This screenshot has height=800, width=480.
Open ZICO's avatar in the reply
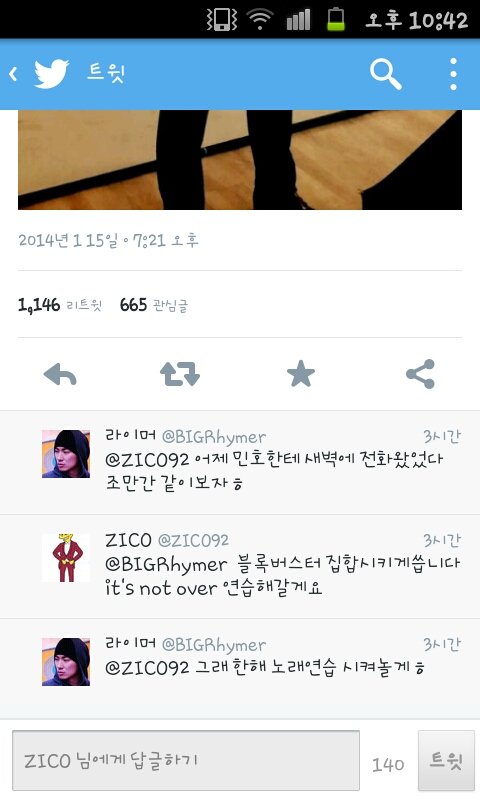click(x=66, y=558)
